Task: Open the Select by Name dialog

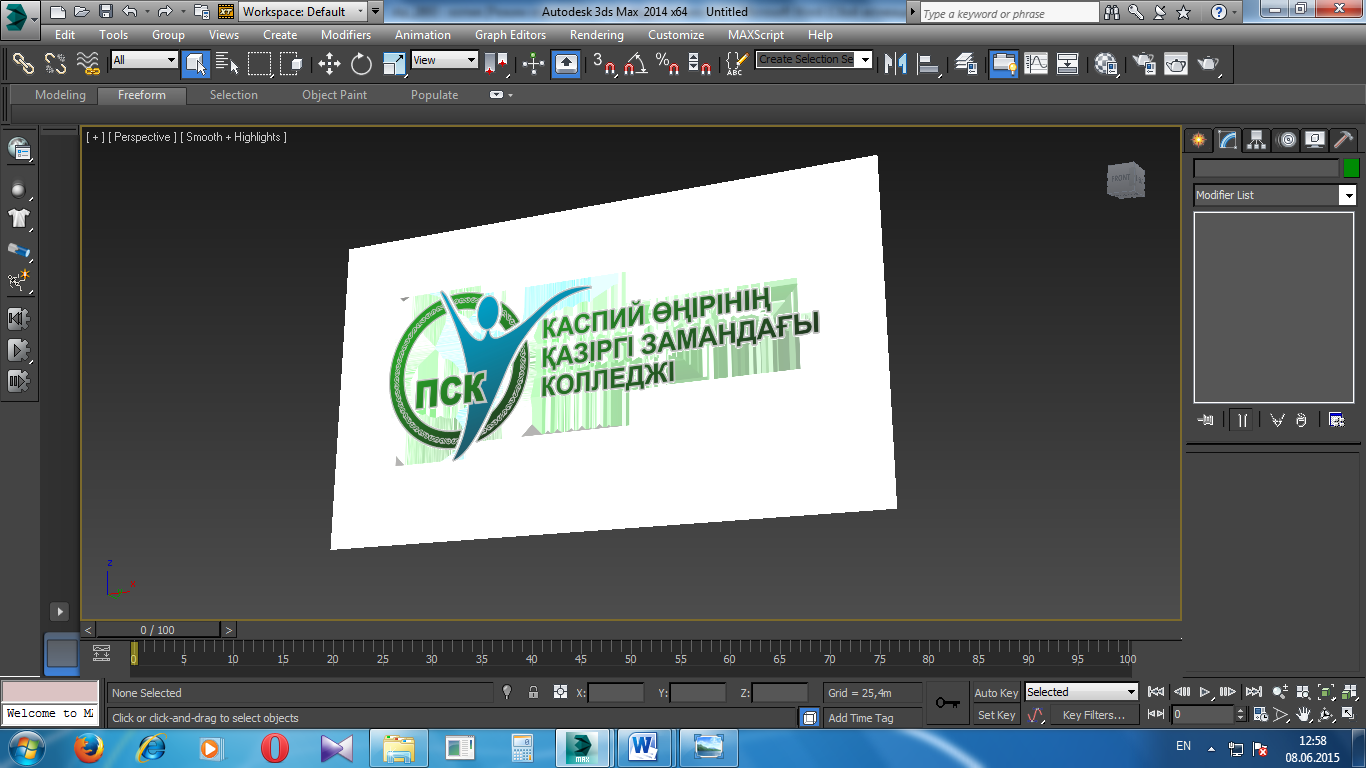Action: click(x=228, y=64)
